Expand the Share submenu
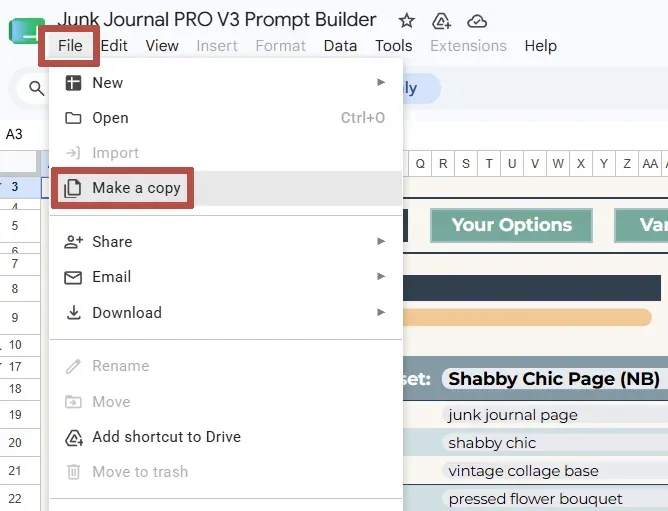668x511 pixels. [226, 242]
